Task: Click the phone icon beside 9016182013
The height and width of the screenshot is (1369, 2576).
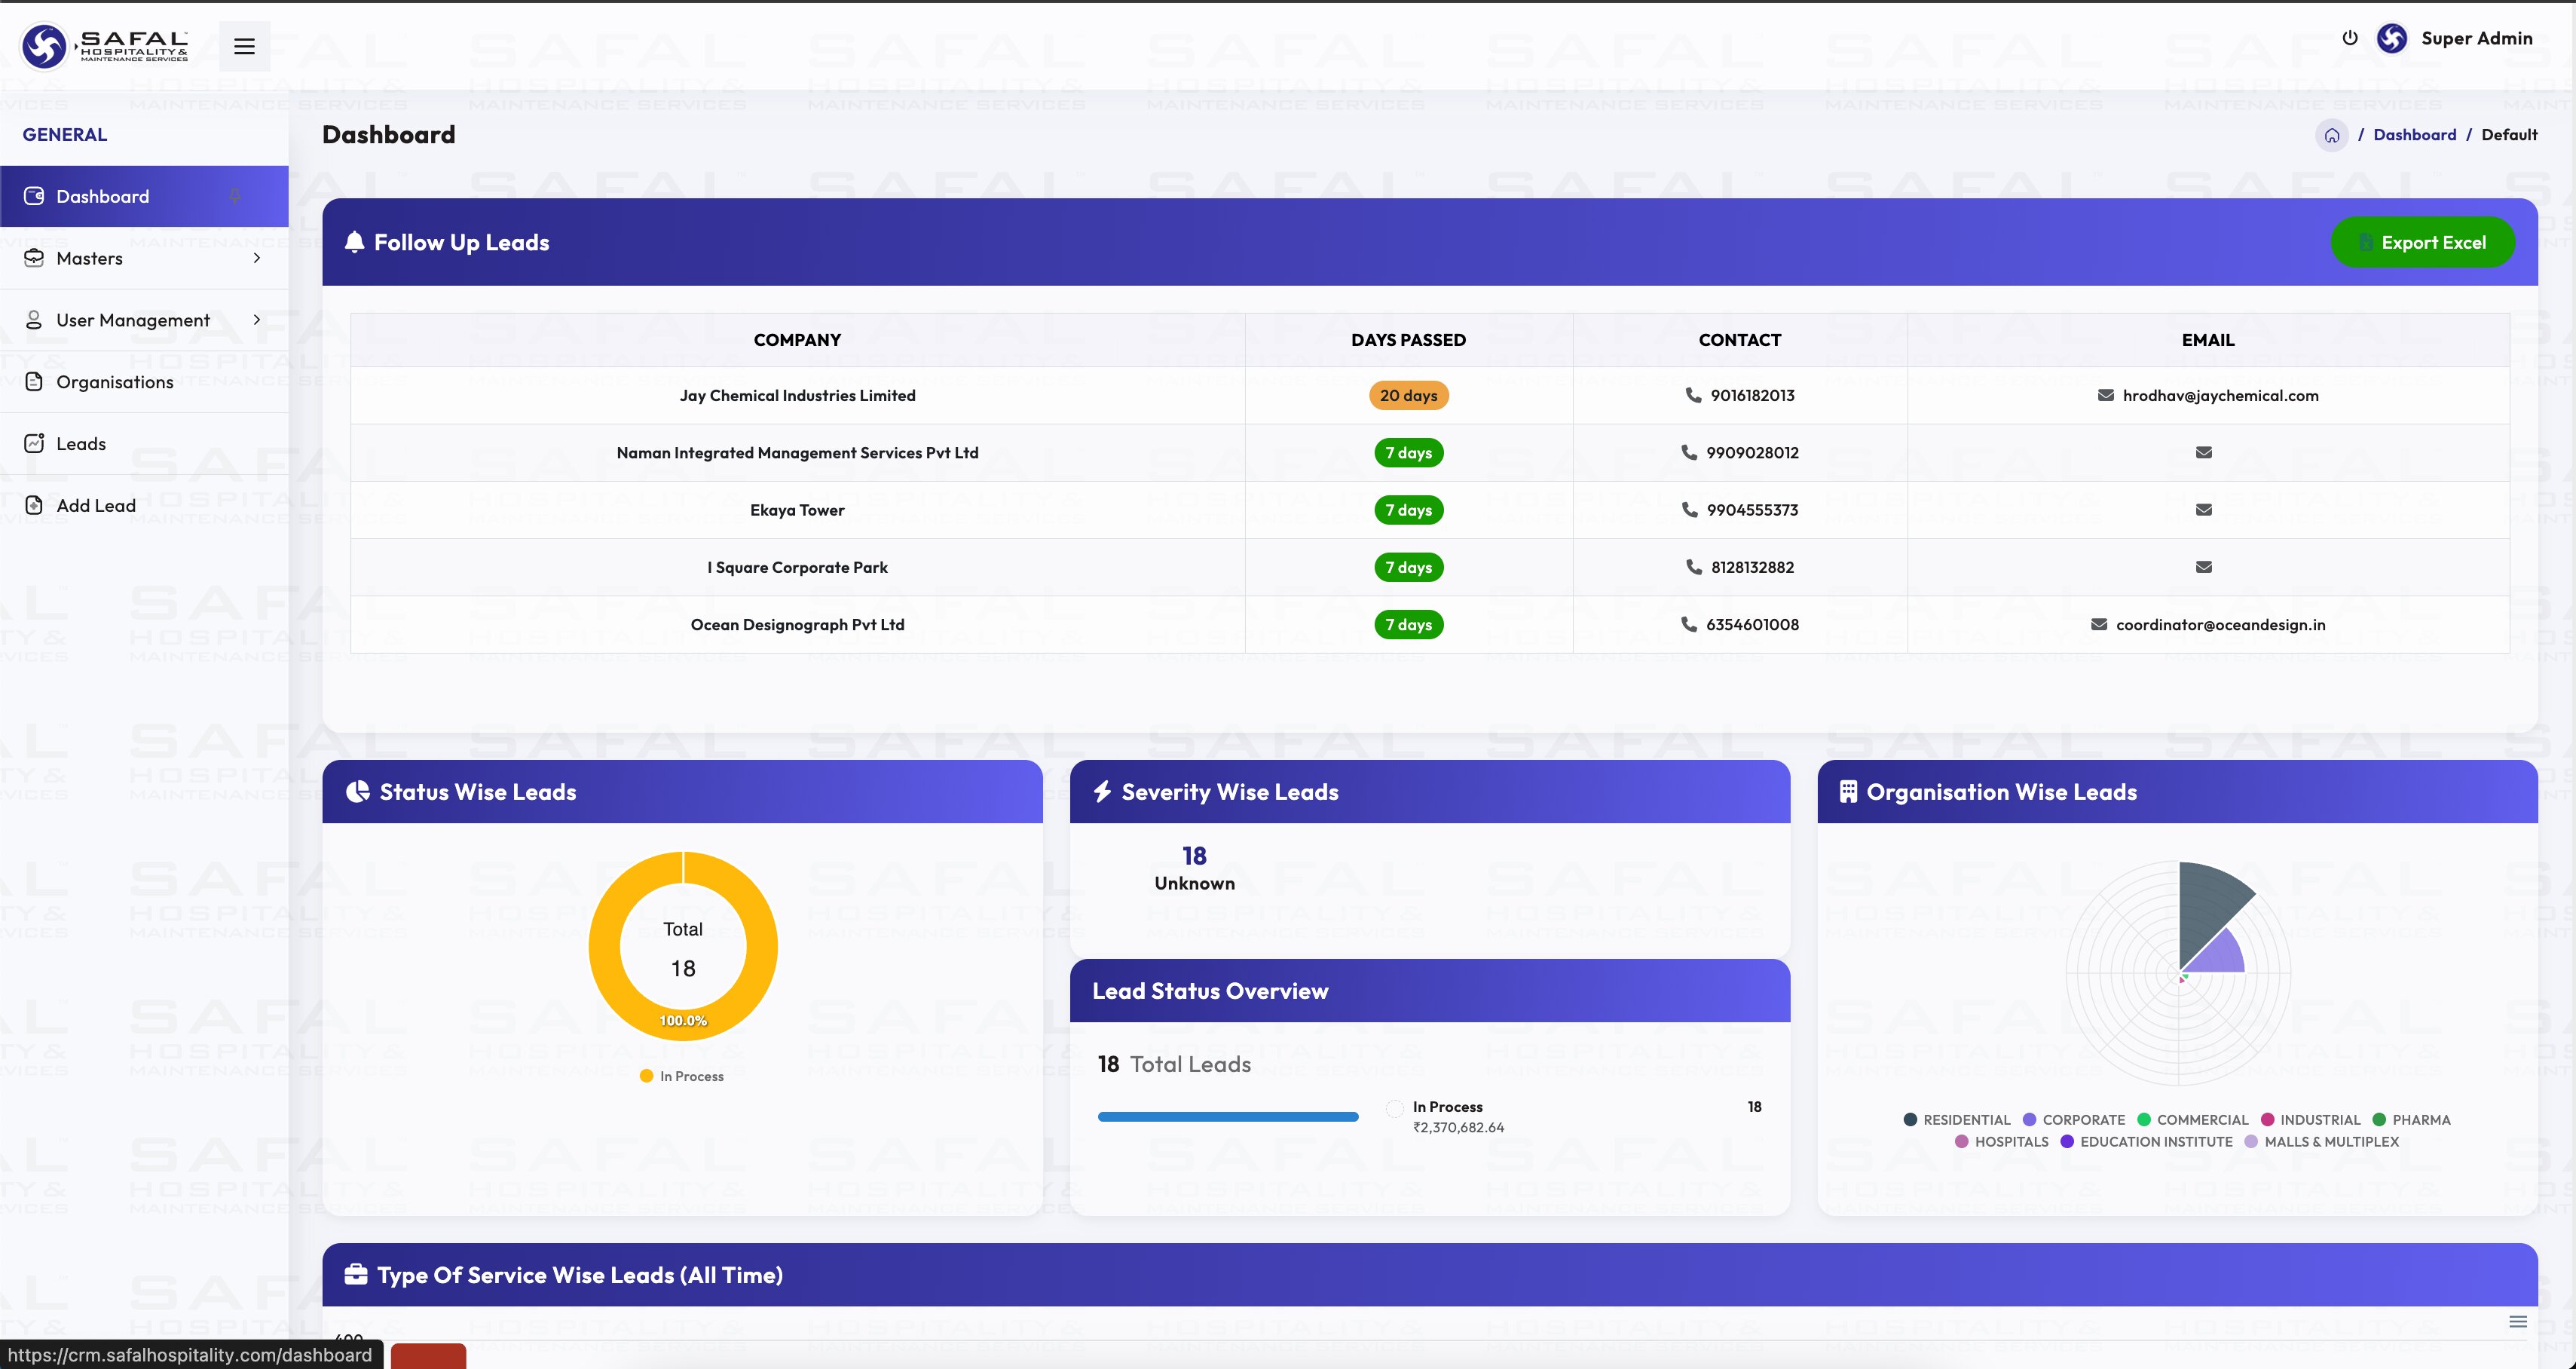Action: (1693, 395)
